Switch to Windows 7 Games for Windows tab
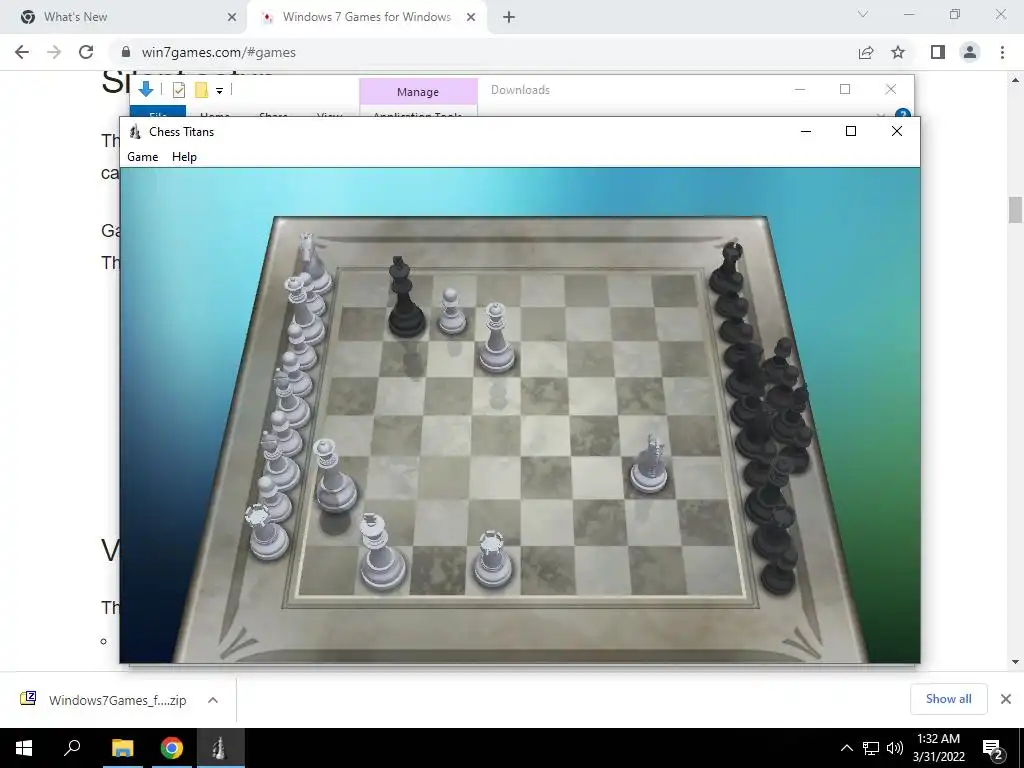The width and height of the screenshot is (1024, 768). click(366, 17)
